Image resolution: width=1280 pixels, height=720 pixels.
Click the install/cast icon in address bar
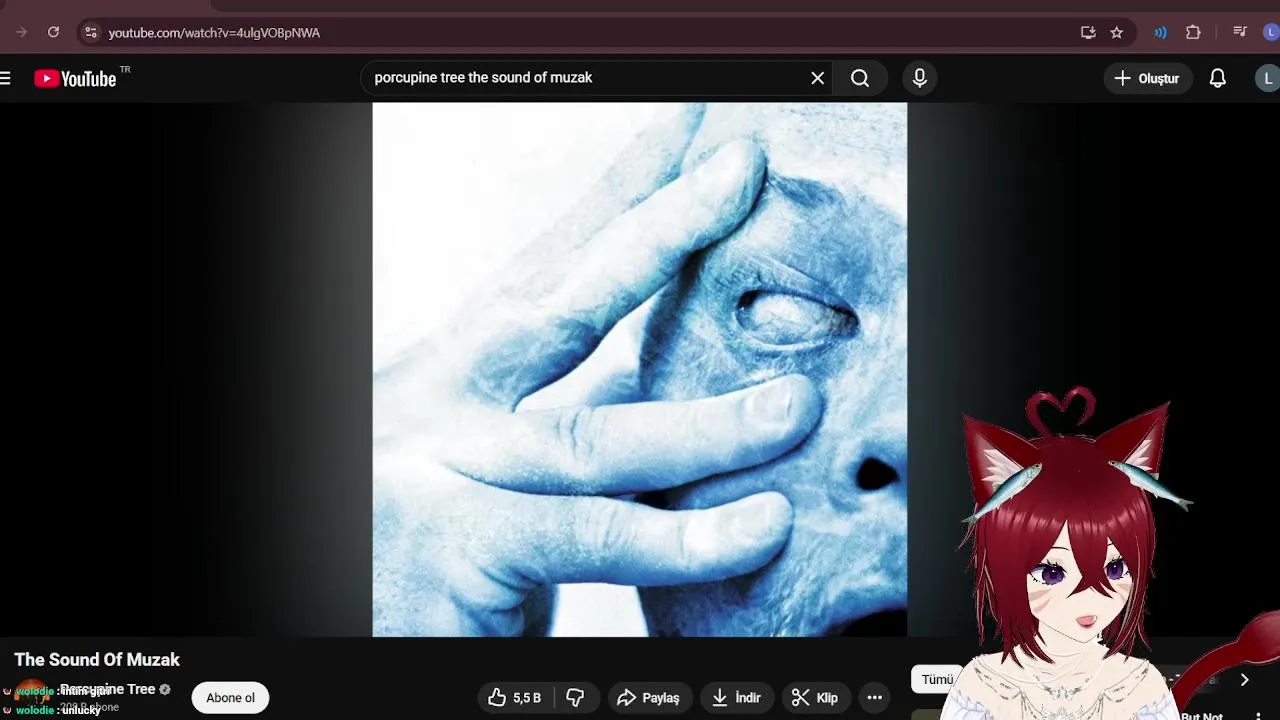(x=1088, y=32)
